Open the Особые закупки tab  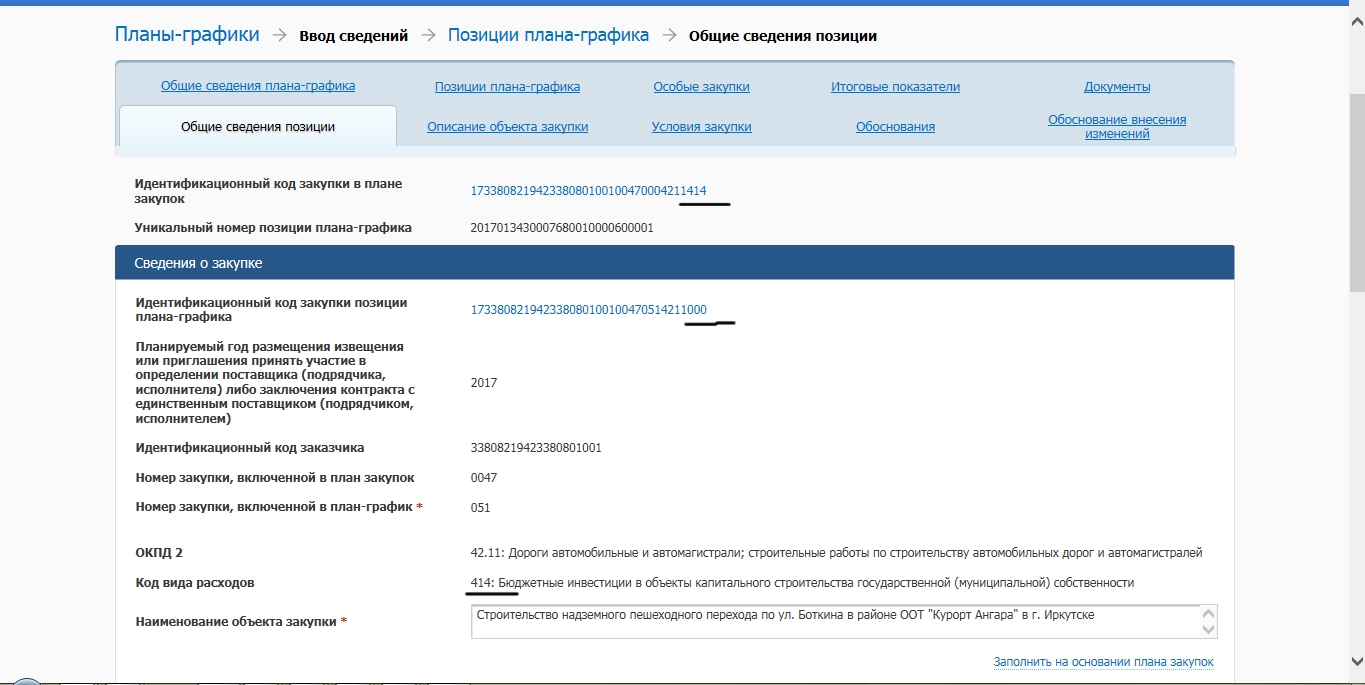coord(701,87)
